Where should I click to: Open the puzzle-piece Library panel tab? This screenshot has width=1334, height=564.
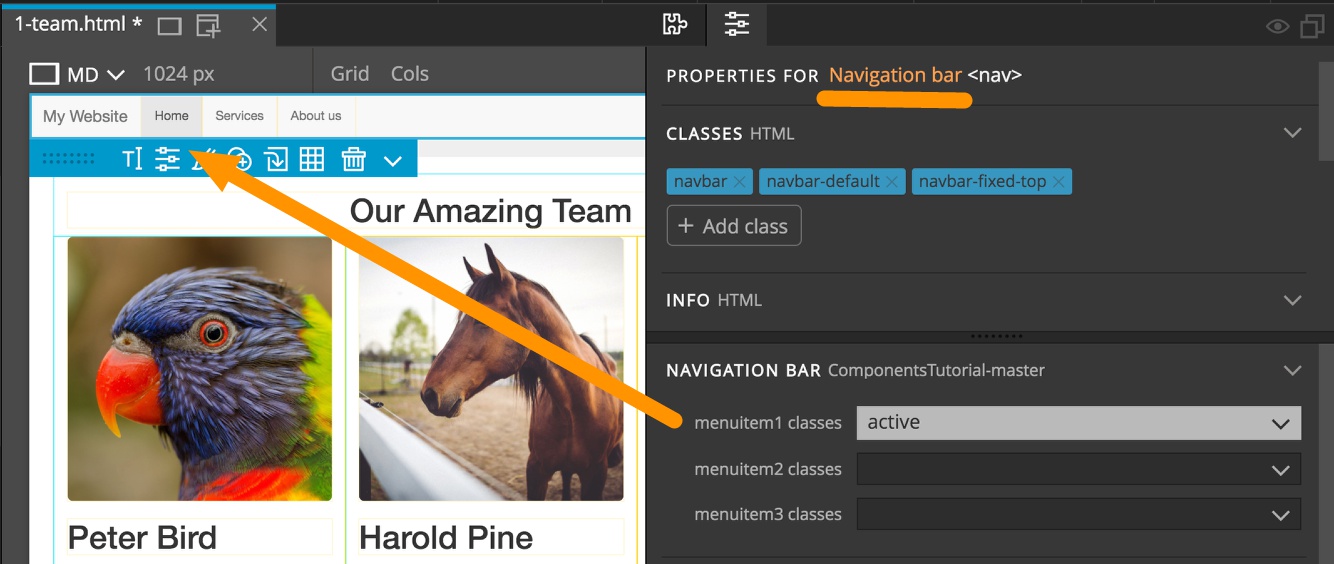click(x=675, y=24)
